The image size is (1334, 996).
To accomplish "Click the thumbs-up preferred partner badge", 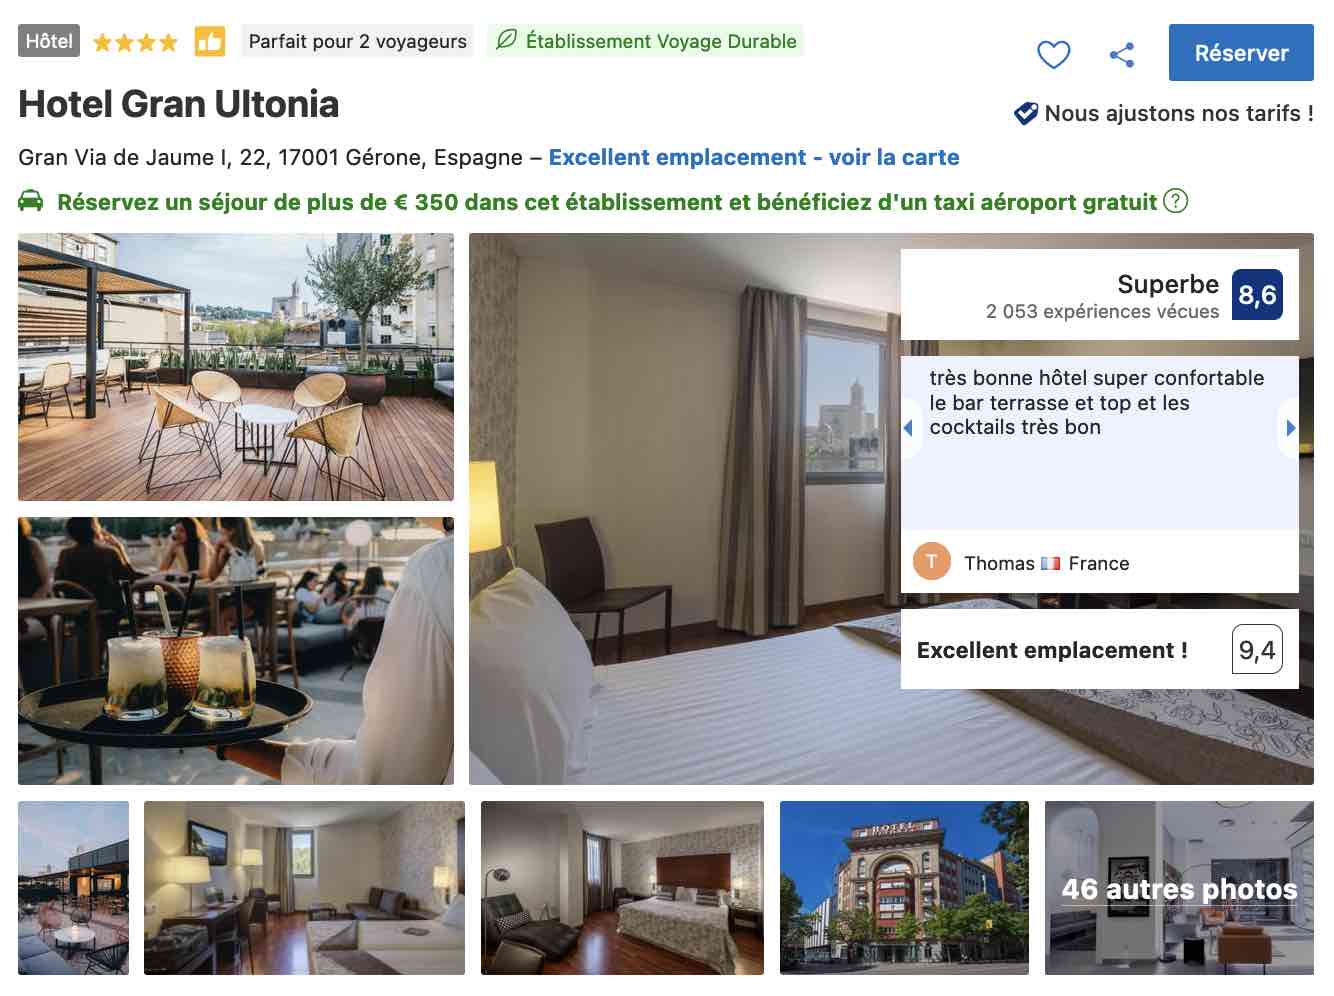I will coord(210,41).
